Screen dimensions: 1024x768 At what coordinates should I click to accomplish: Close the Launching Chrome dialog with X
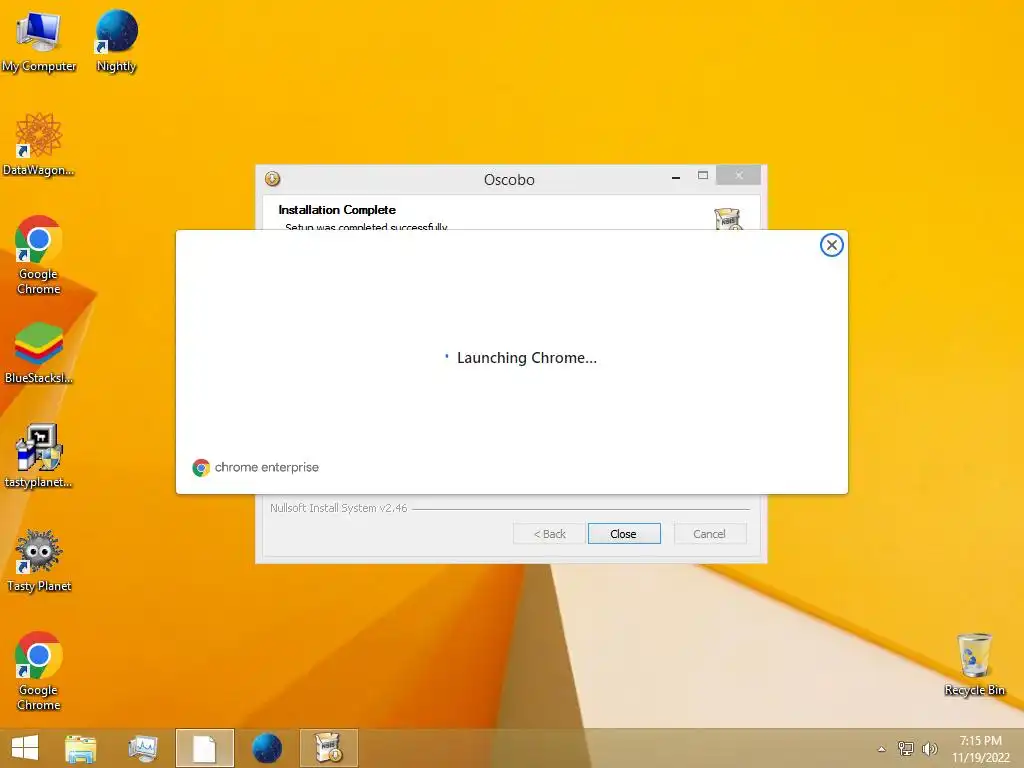[x=831, y=245]
